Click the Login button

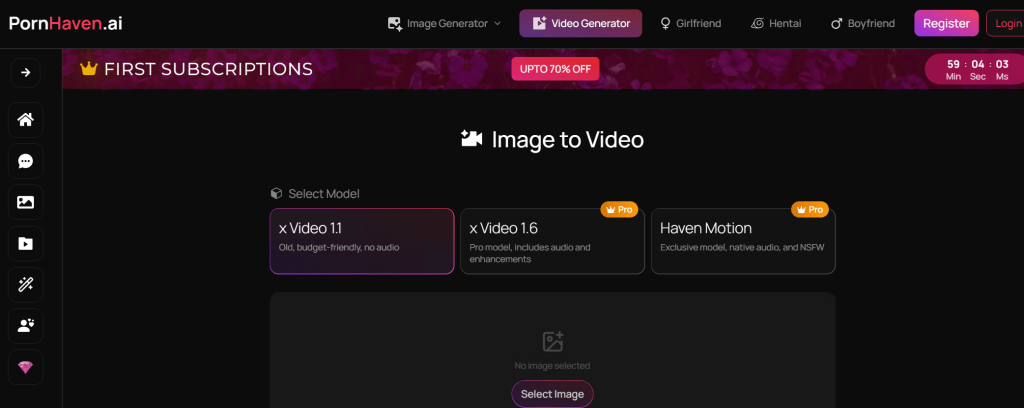click(1005, 23)
